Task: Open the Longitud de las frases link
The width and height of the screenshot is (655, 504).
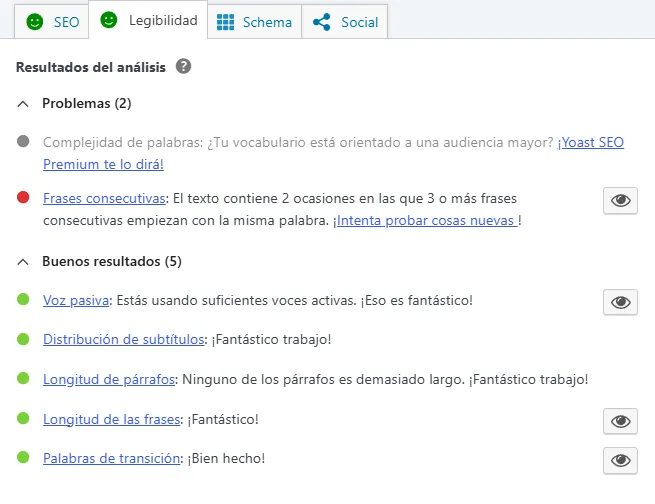Action: point(112,419)
